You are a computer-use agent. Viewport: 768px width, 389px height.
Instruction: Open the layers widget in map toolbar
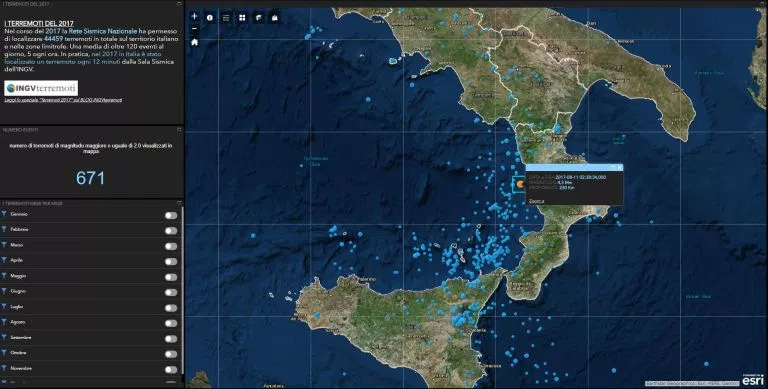click(x=259, y=18)
